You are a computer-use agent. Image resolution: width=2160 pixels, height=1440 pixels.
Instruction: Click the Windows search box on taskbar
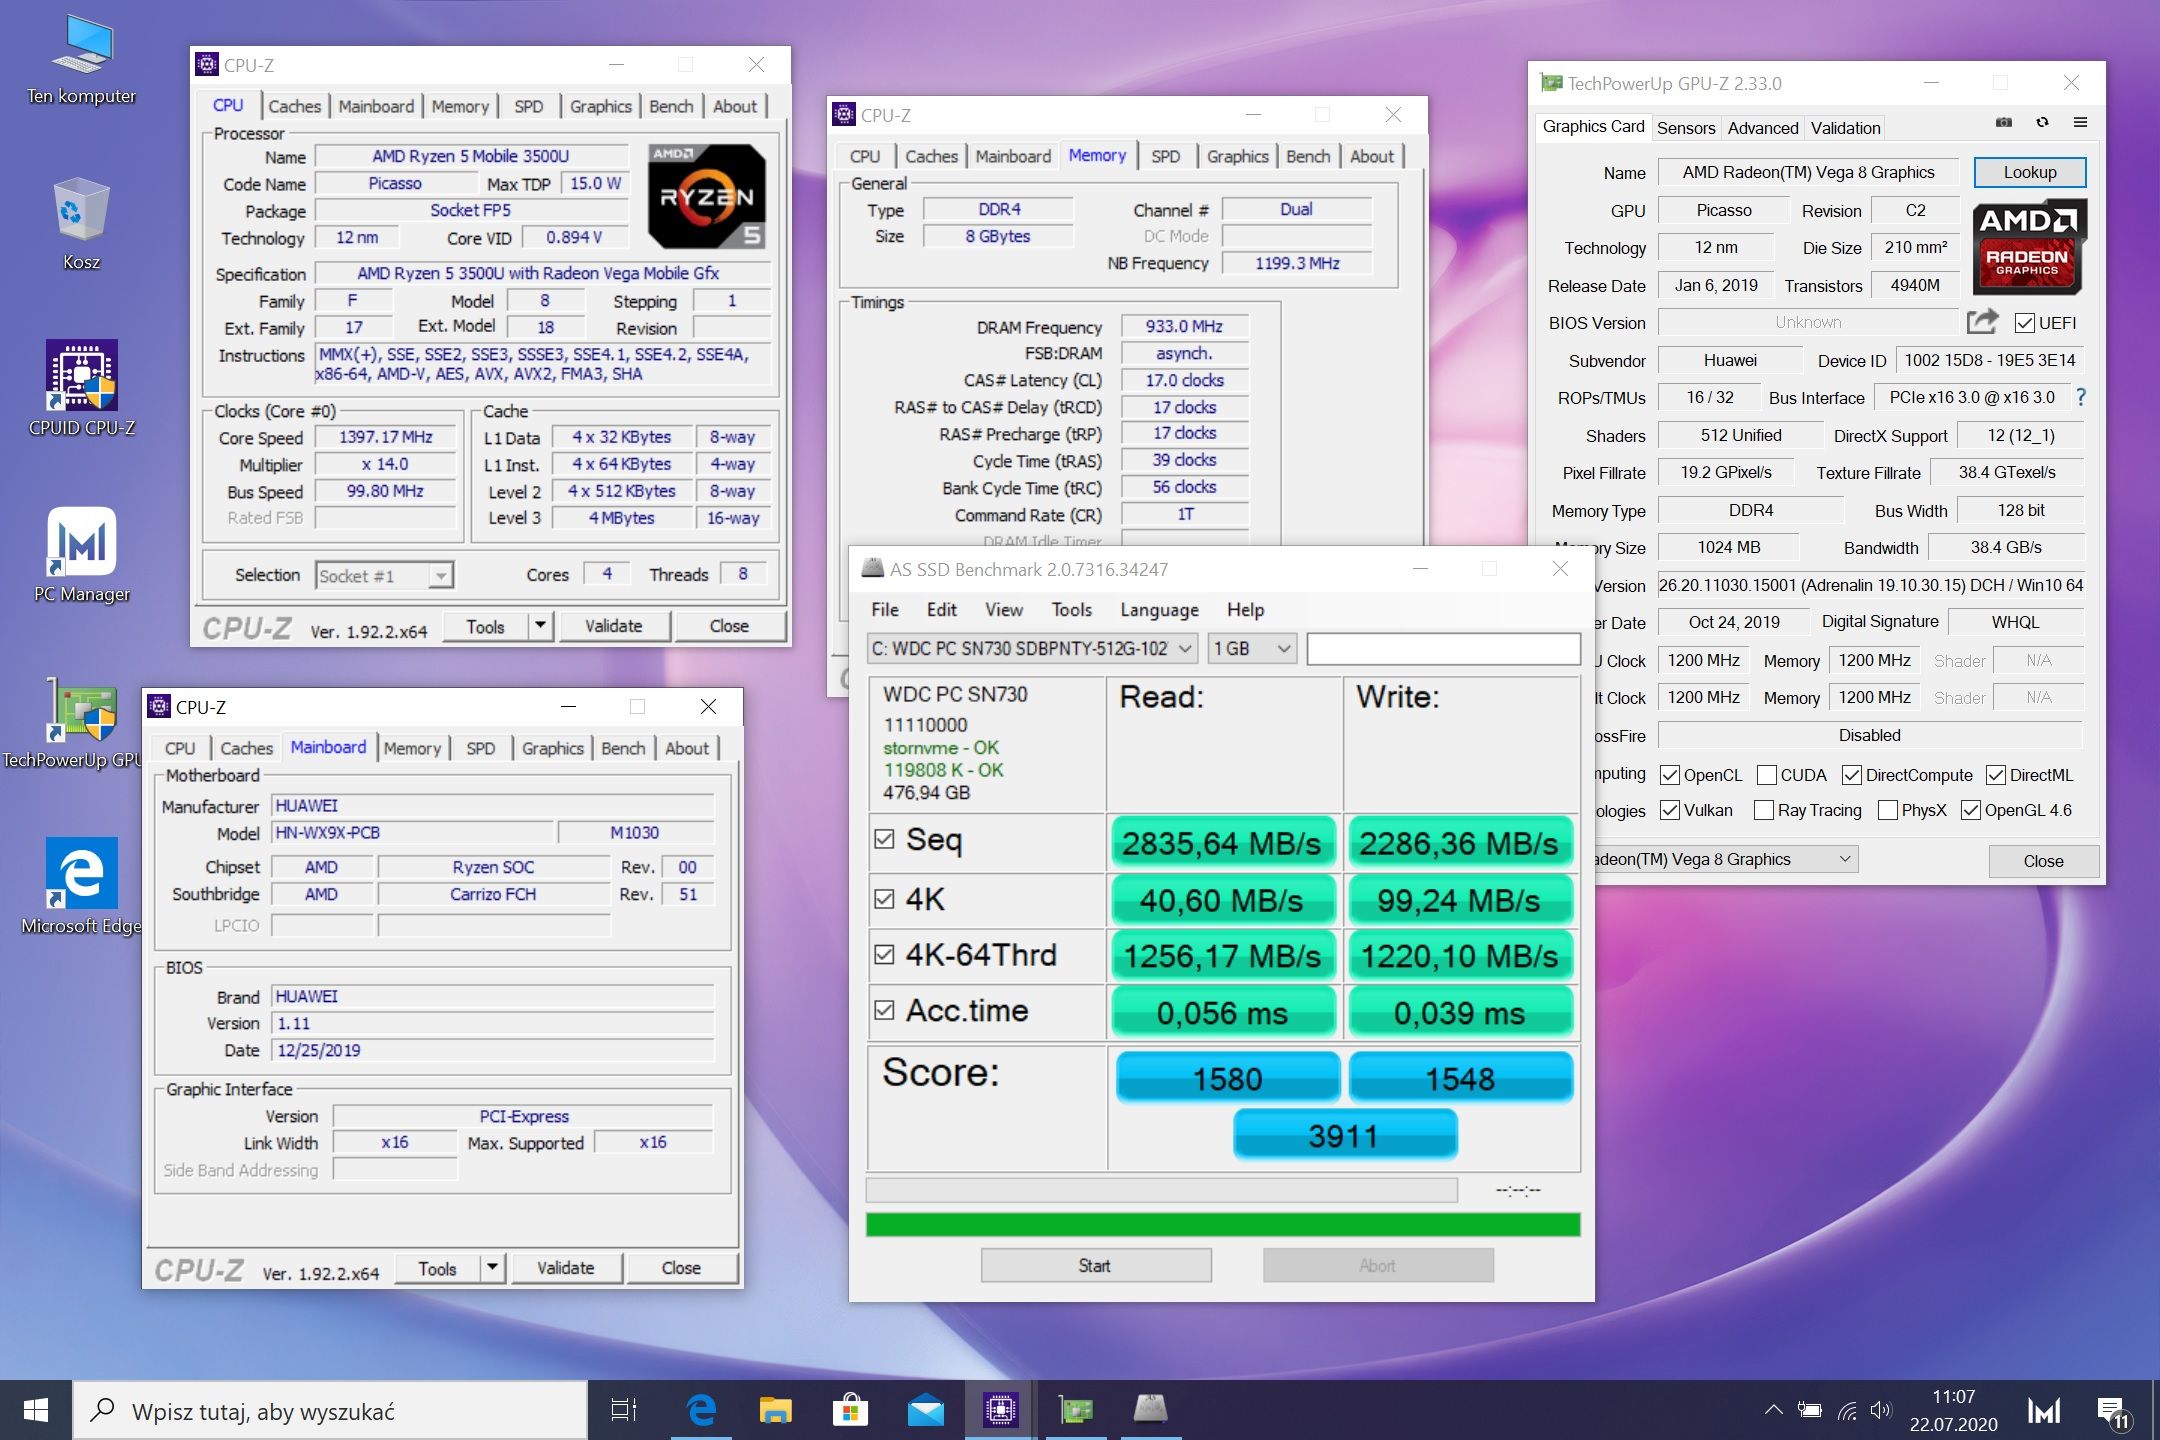click(x=330, y=1411)
